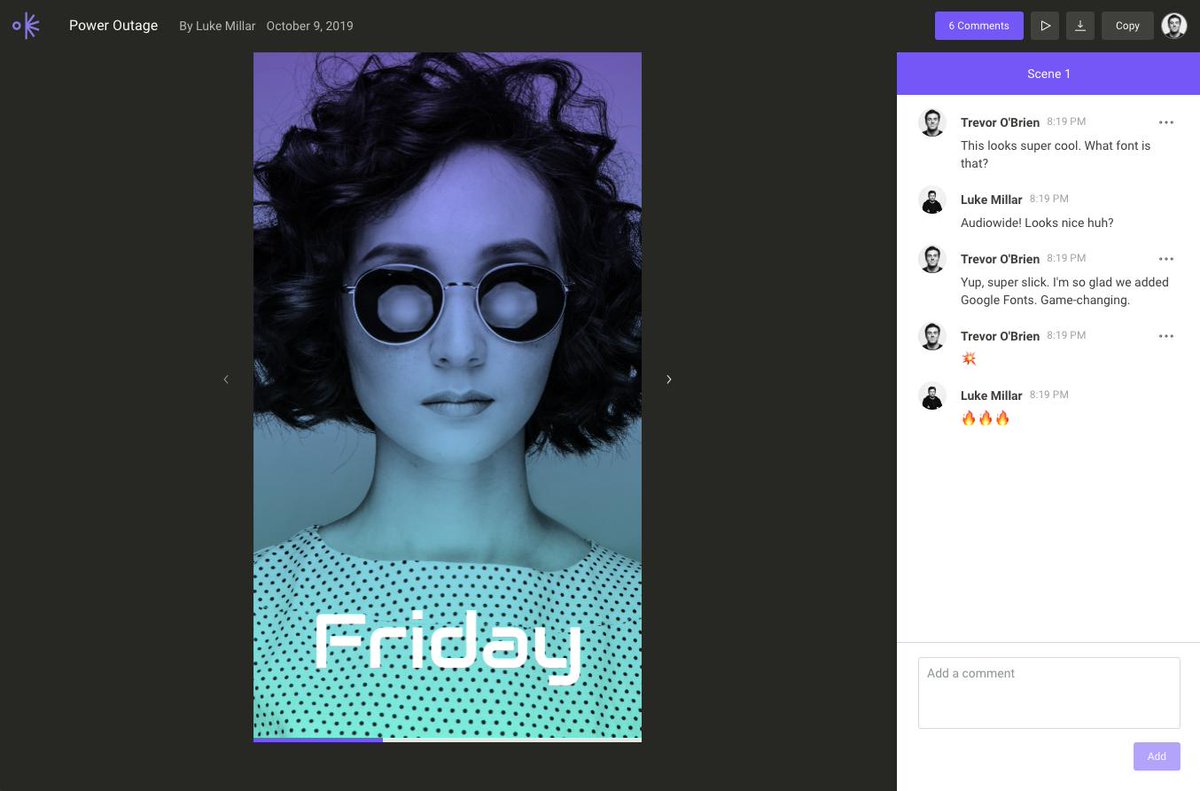Image resolution: width=1200 pixels, height=791 pixels.
Task: Click Trevor O'Brien avatar on Google Fonts comment
Action: pos(932,260)
